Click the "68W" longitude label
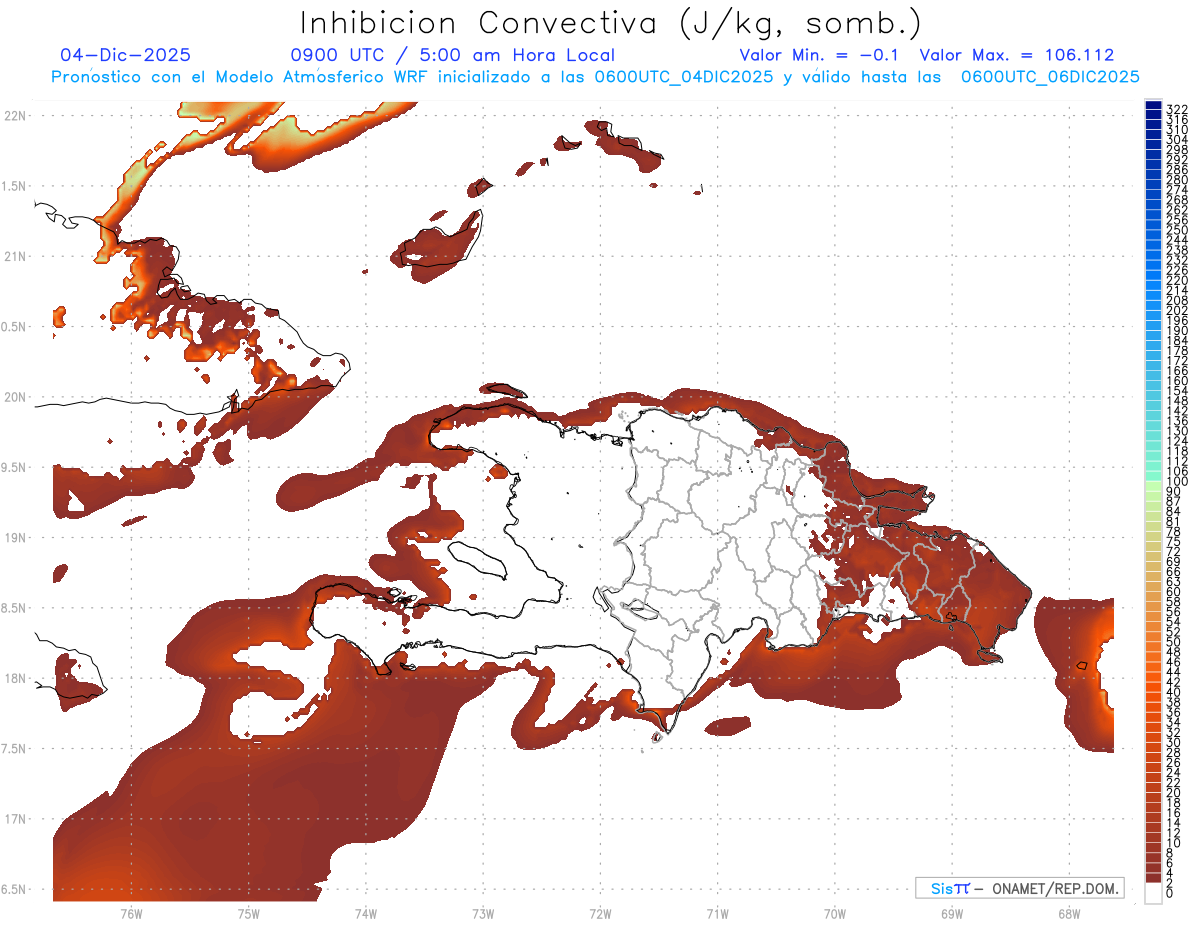The width and height of the screenshot is (1200, 927). tap(1069, 912)
